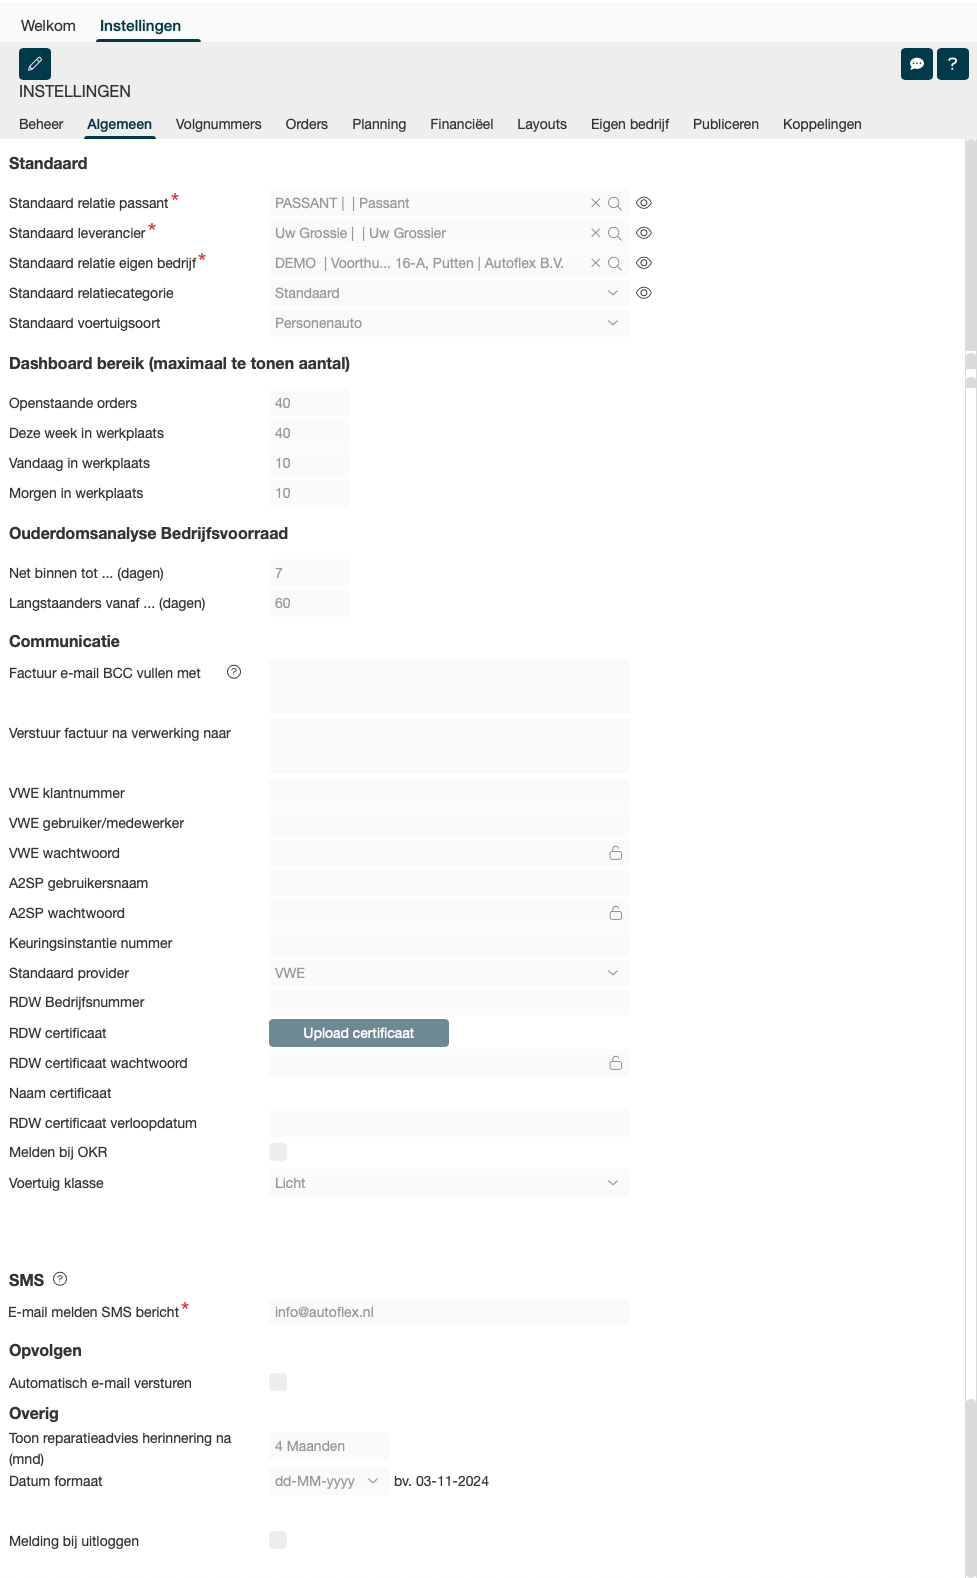The height and width of the screenshot is (1578, 977).
Task: Switch to the Financiëel tab
Action: coord(461,124)
